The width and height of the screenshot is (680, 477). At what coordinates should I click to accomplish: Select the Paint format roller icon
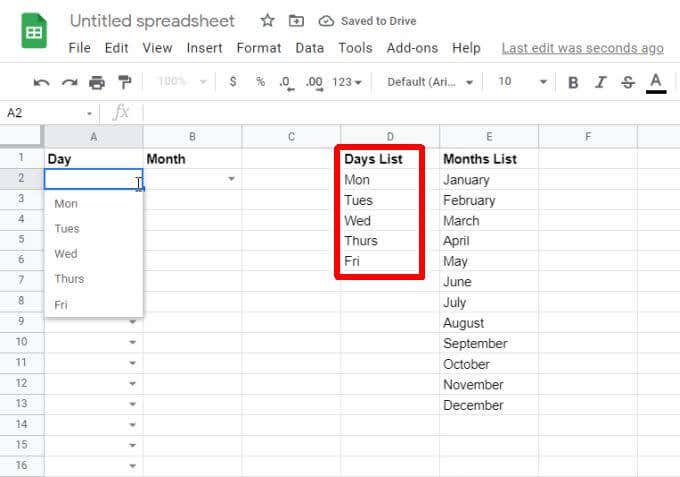point(125,83)
